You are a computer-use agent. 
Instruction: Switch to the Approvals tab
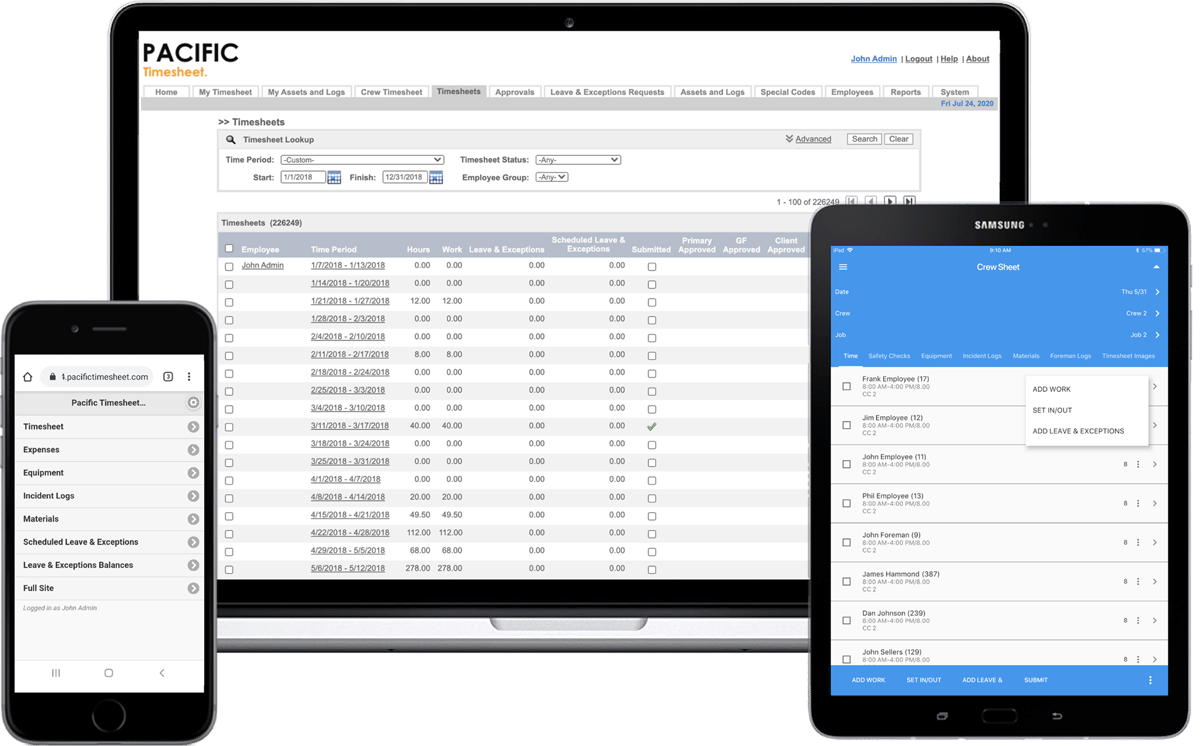coord(514,91)
